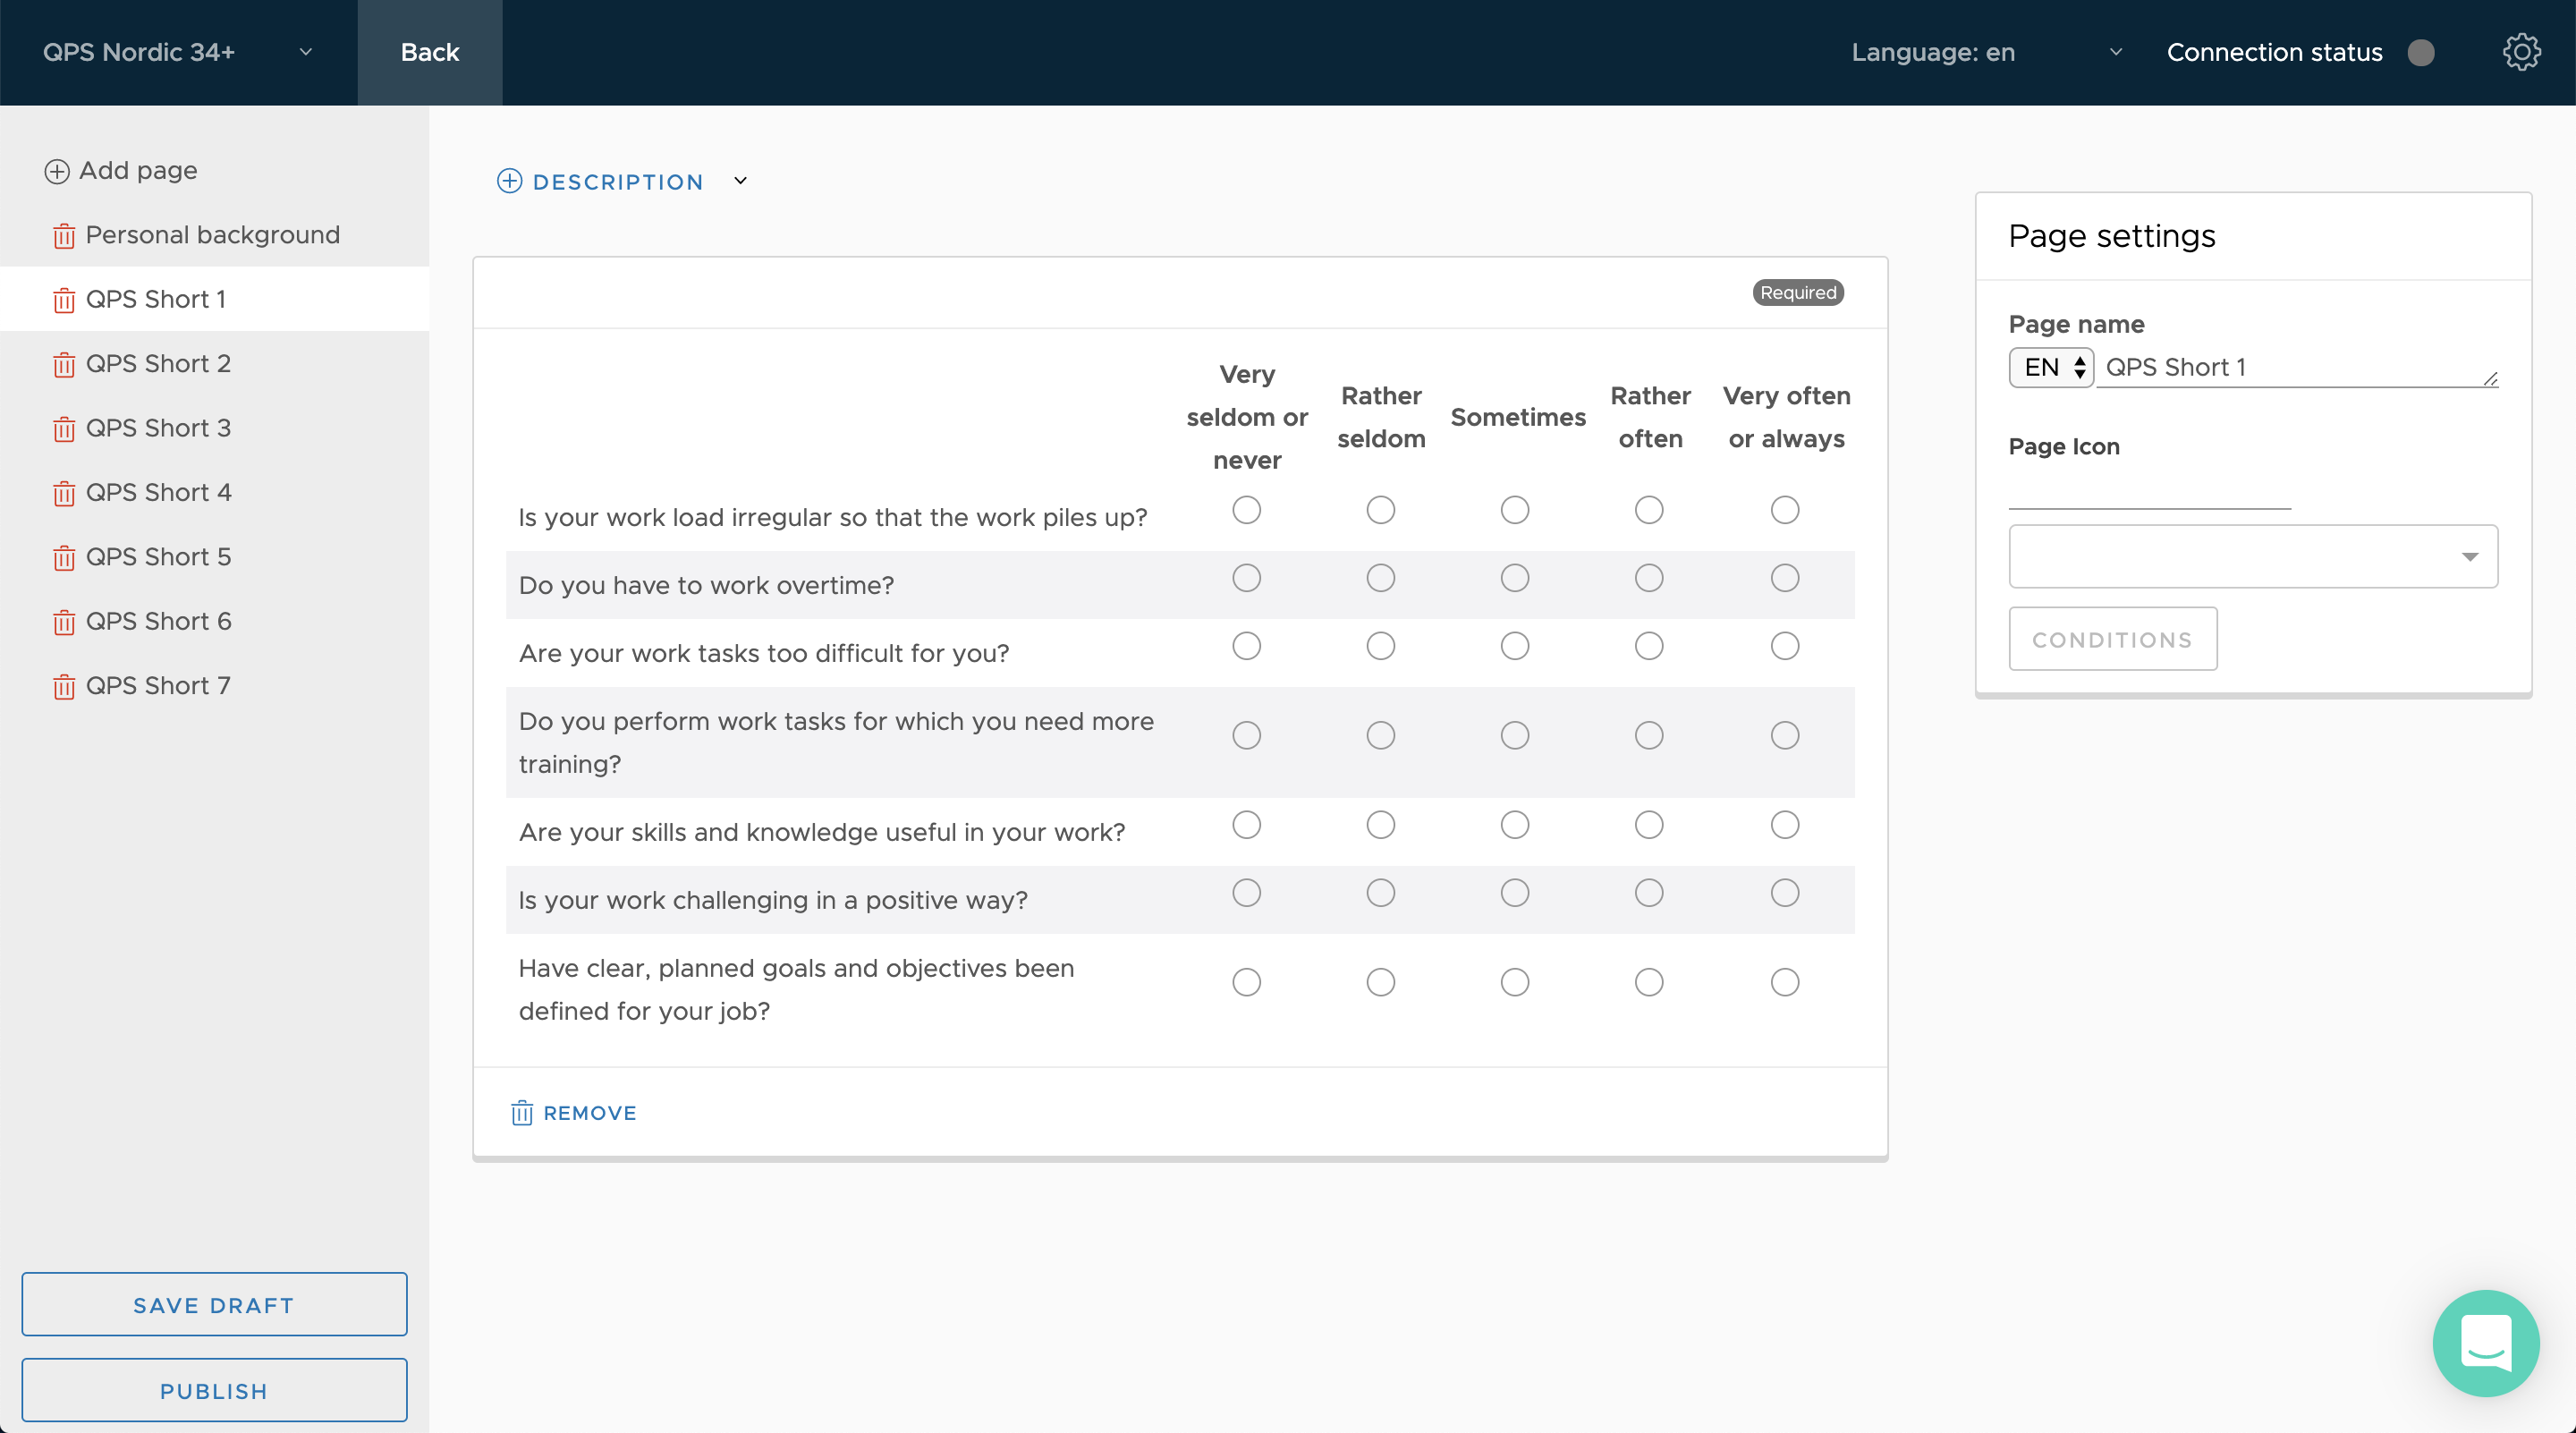Image resolution: width=2576 pixels, height=1433 pixels.
Task: Expand the DESCRIPTION chevron menu
Action: click(x=740, y=181)
